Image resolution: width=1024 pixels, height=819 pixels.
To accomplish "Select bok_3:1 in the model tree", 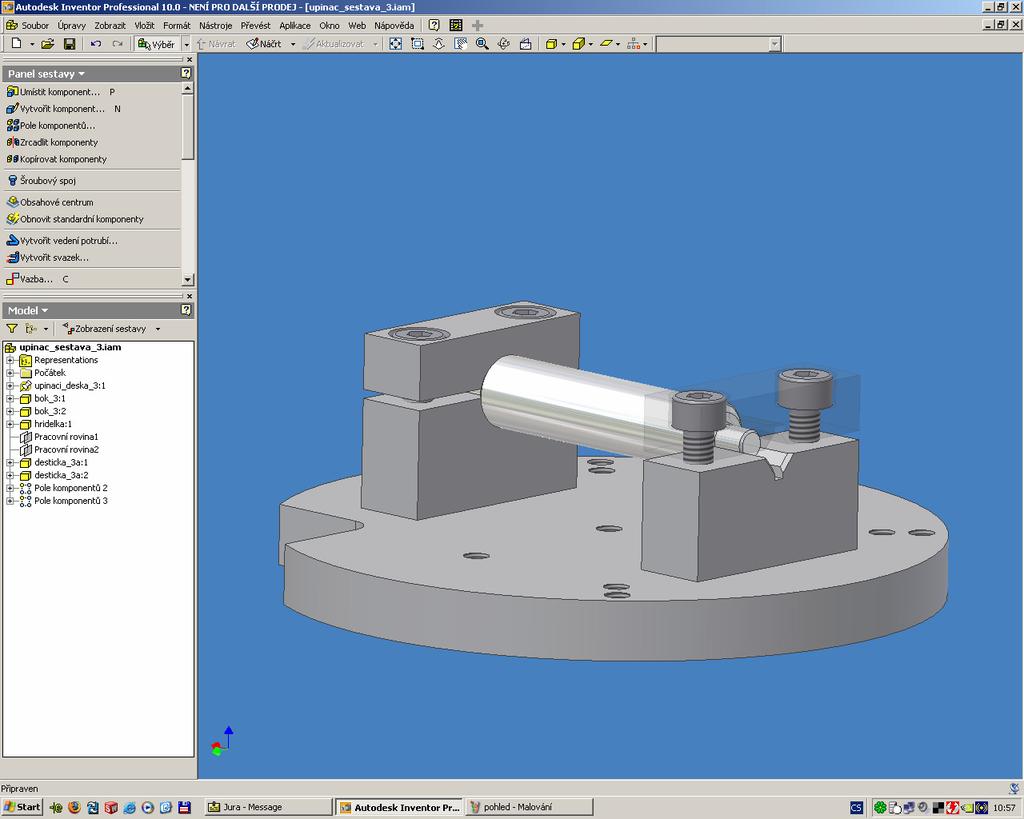I will pyautogui.click(x=50, y=398).
